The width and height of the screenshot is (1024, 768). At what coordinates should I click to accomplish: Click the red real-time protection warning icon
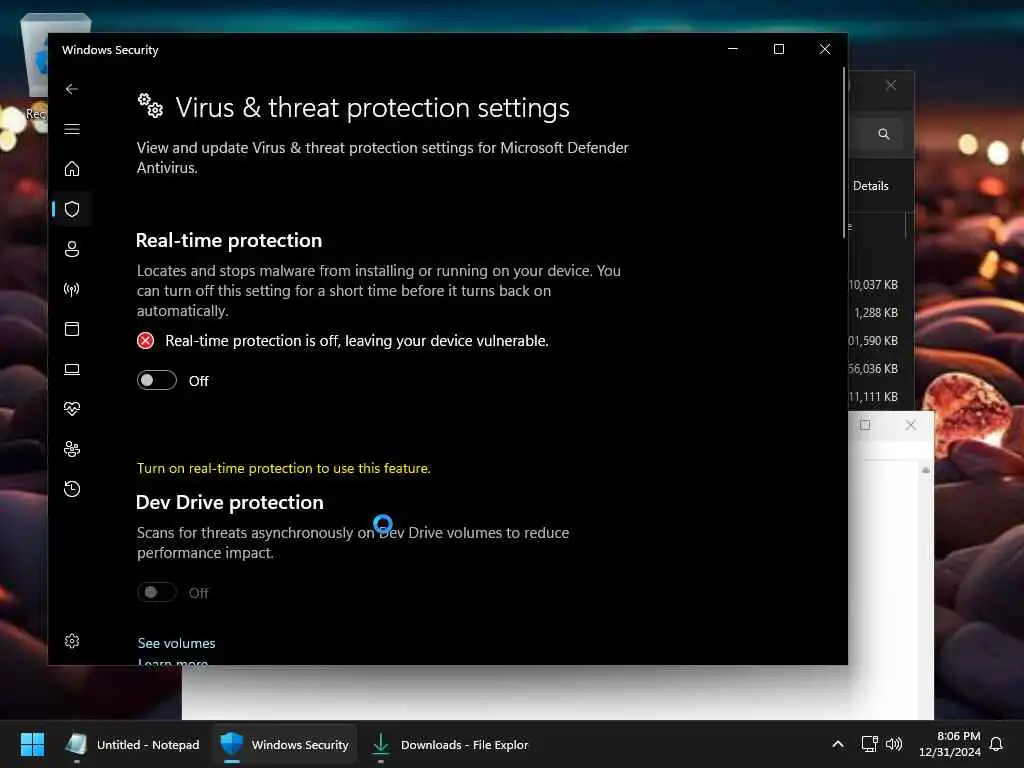point(146,341)
